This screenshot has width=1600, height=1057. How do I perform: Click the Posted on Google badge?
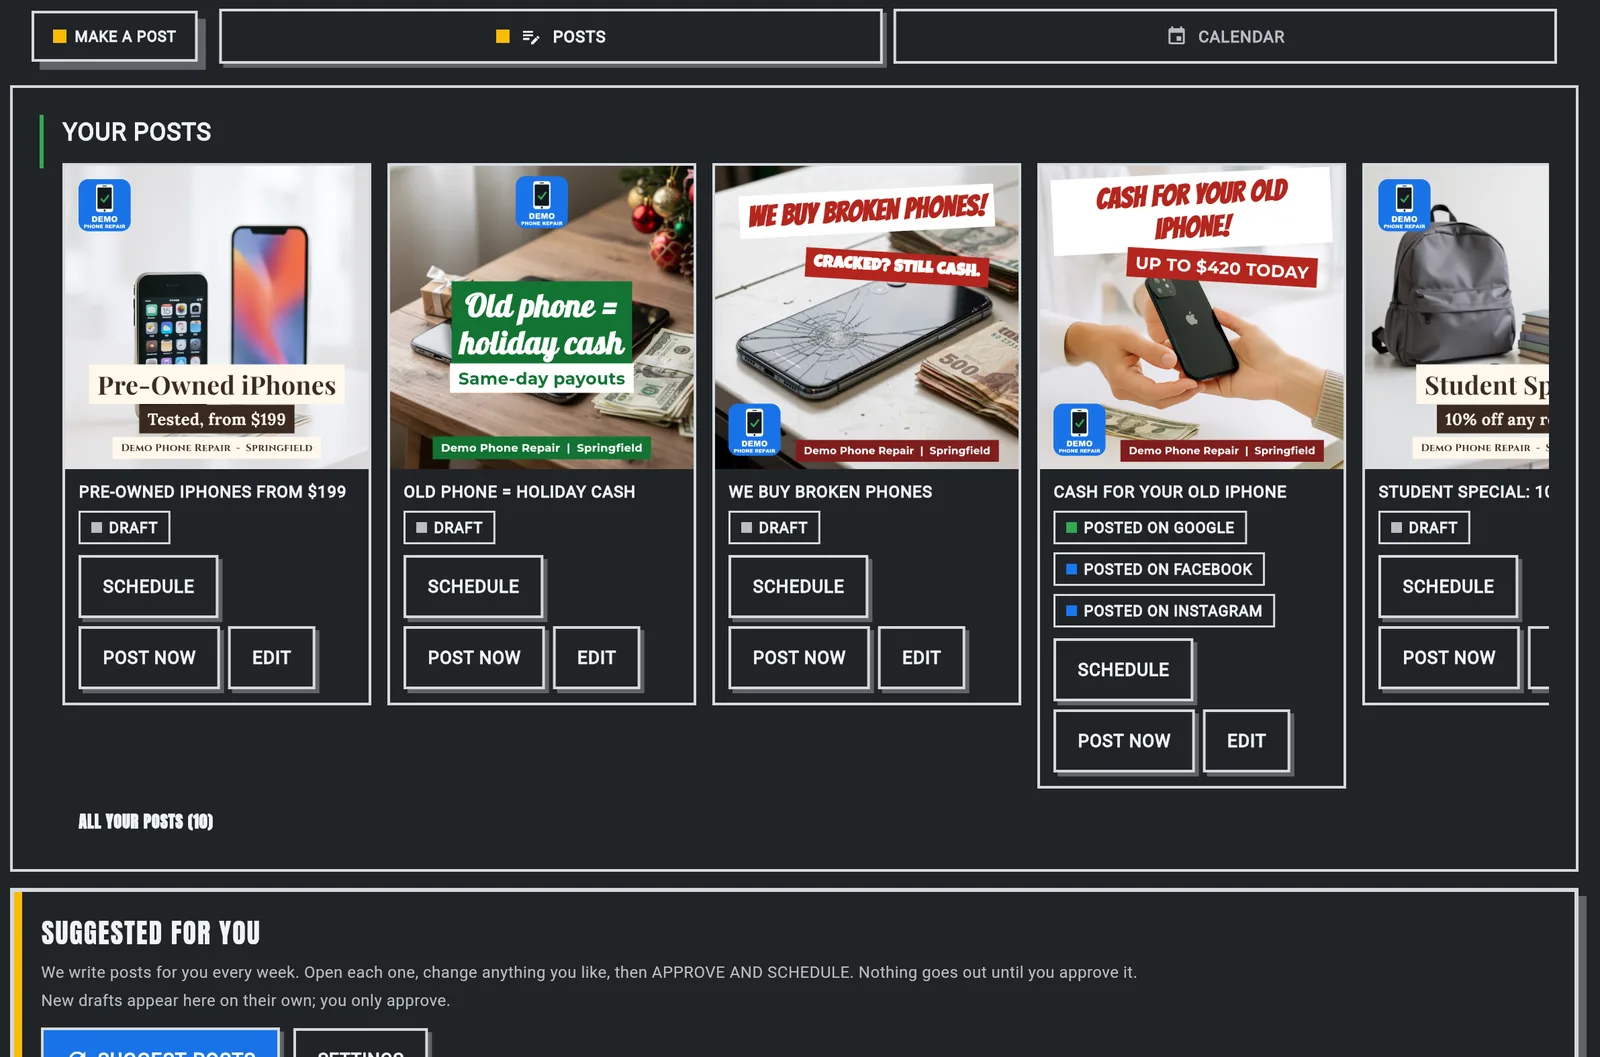(1150, 528)
